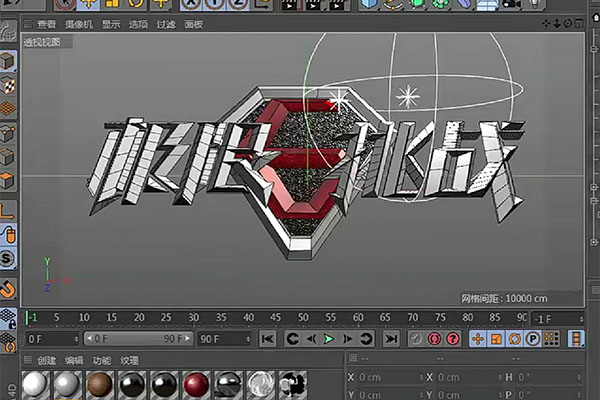Open the film strip frame-rate dropdown
Screen dimensions: 600x400
pos(576,339)
